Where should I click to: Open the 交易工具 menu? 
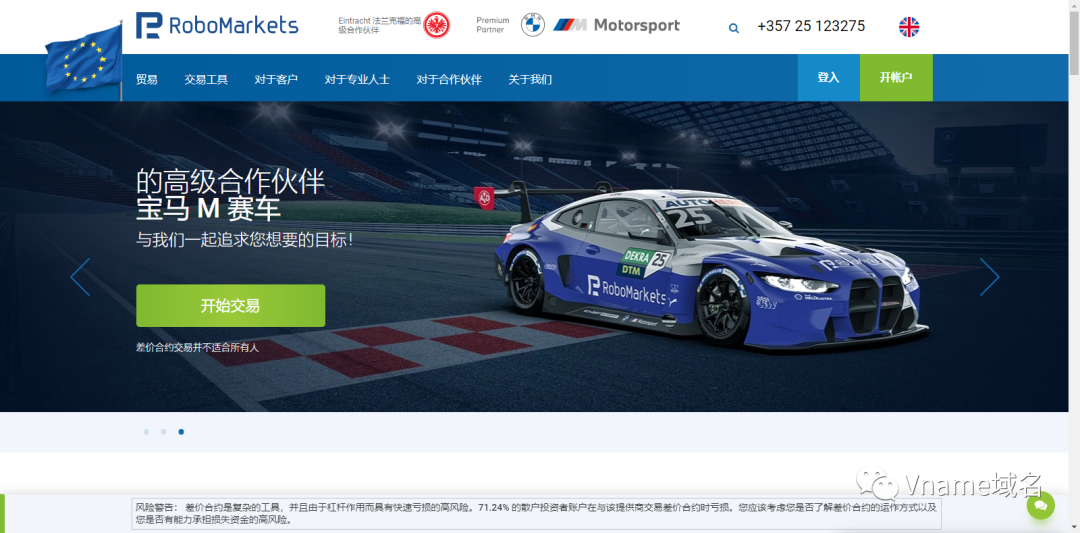click(206, 79)
